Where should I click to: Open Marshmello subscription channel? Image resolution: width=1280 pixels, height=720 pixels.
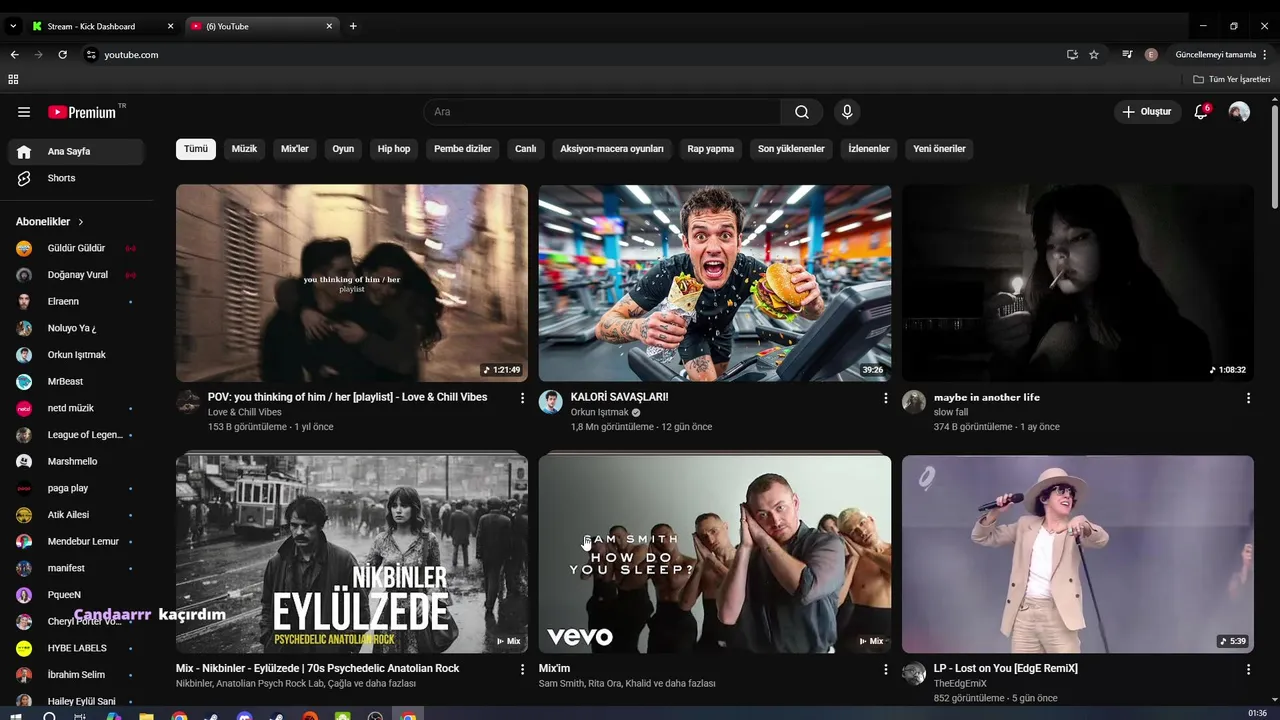click(x=77, y=462)
